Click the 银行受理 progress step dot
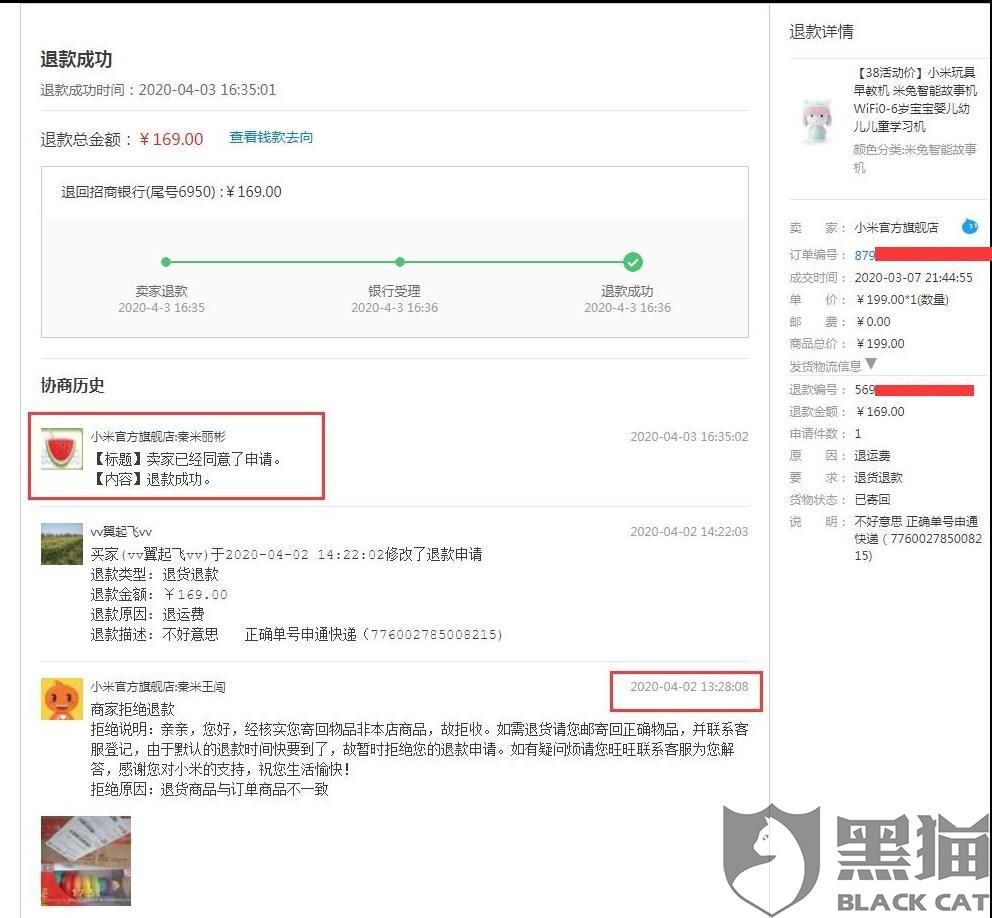The height and width of the screenshot is (918, 992). pos(399,261)
